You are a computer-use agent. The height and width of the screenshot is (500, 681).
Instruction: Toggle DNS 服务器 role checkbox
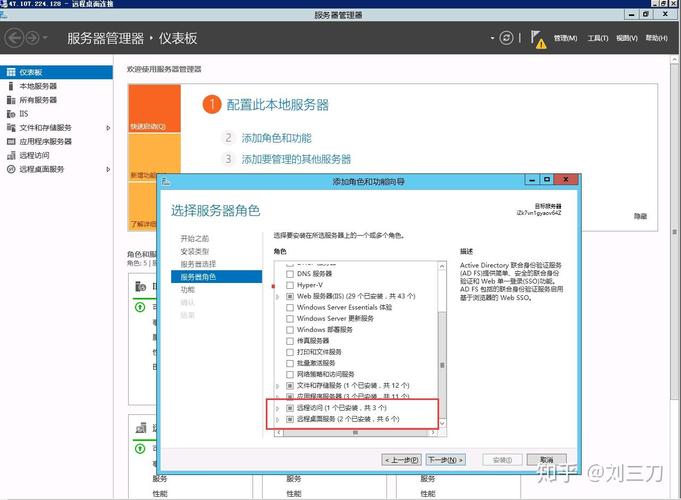[290, 274]
